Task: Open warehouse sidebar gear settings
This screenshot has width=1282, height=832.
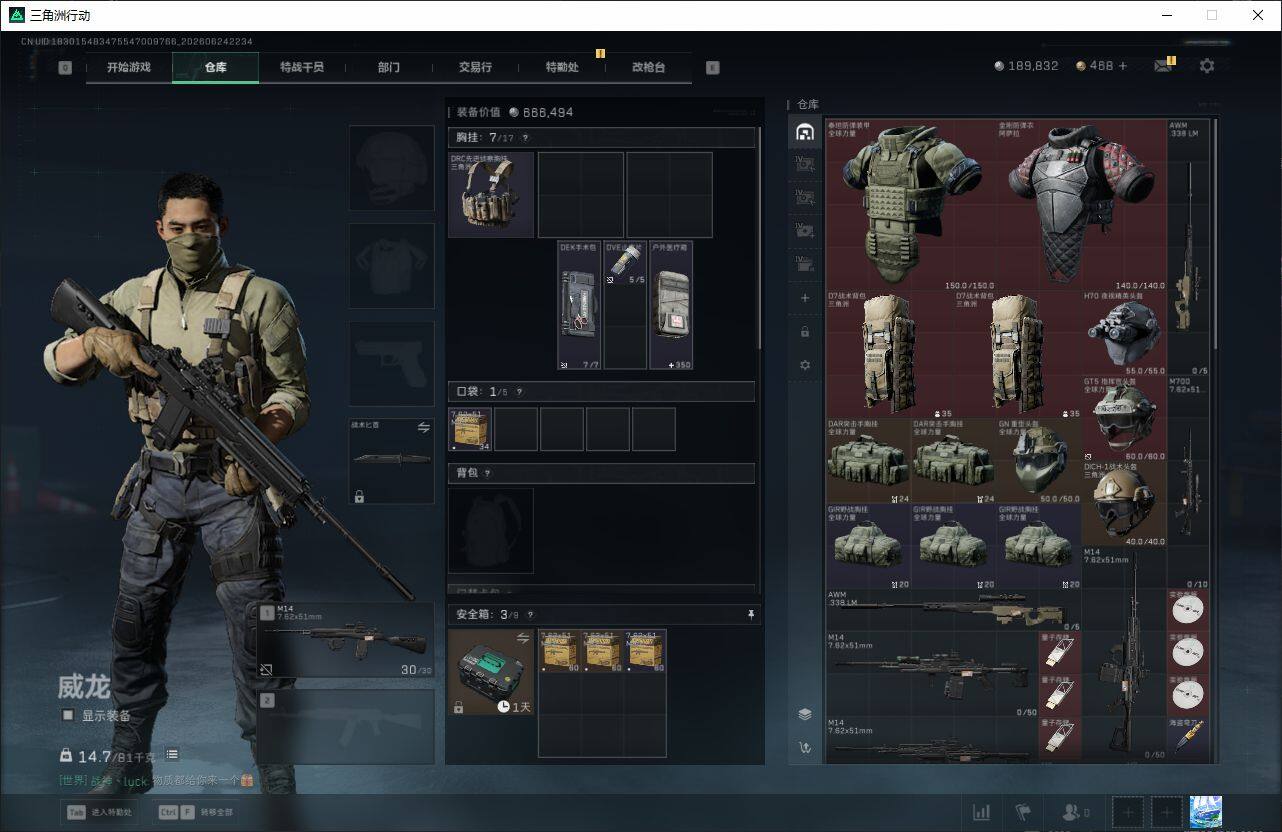Action: [805, 366]
